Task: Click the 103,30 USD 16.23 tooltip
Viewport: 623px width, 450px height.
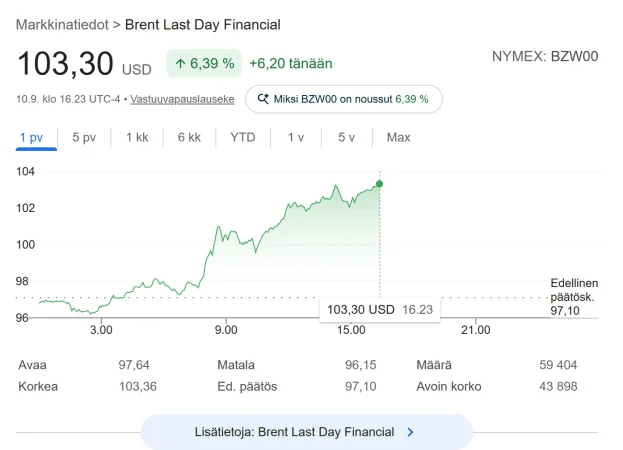Action: 380,309
